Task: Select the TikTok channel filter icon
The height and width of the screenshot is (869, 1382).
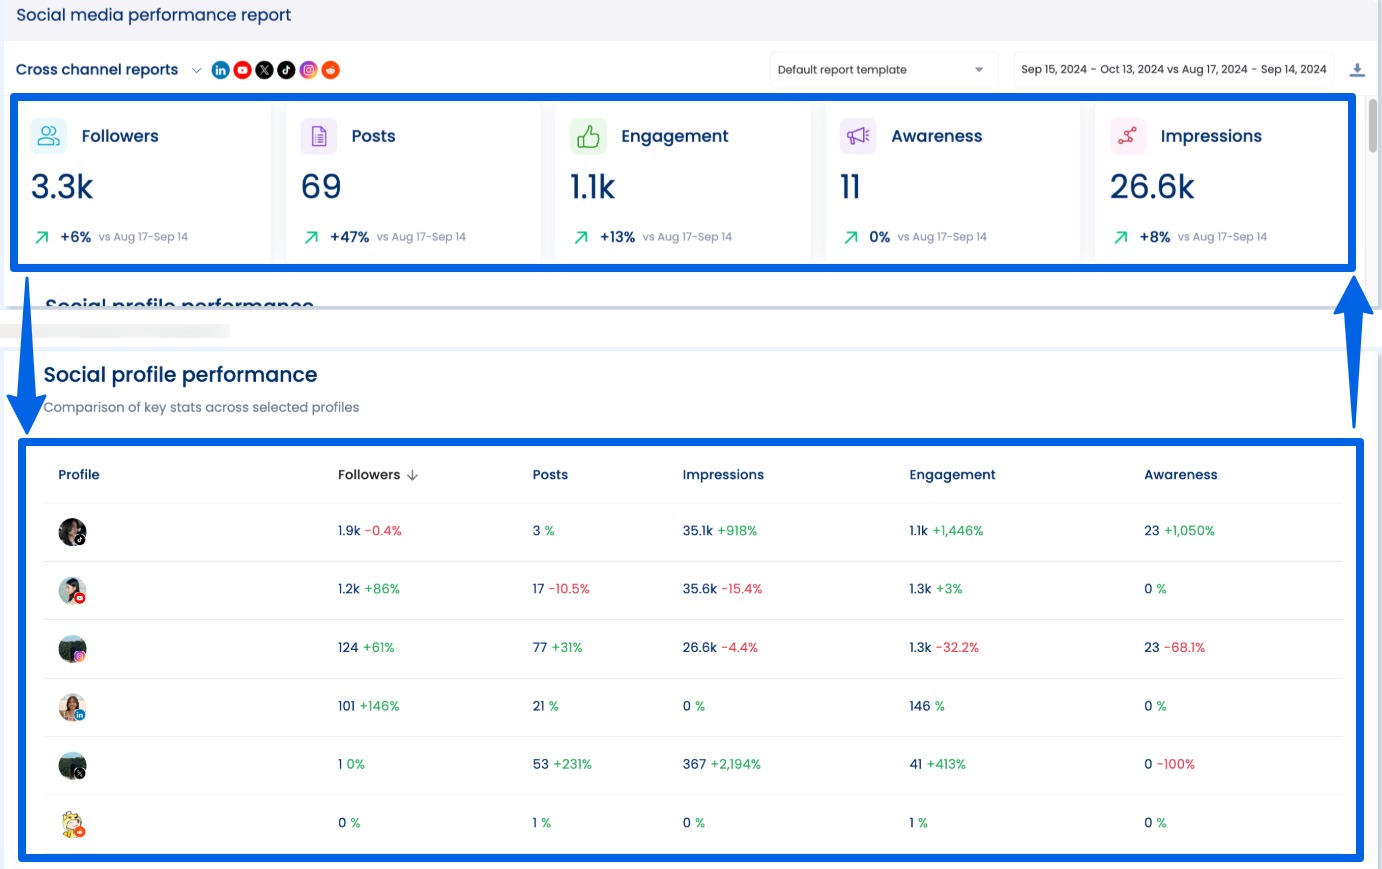Action: [x=286, y=70]
